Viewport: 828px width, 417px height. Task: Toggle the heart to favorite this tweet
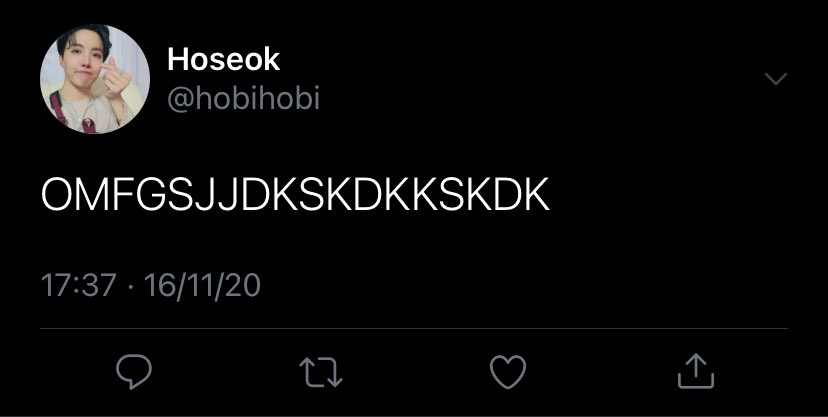click(x=508, y=372)
